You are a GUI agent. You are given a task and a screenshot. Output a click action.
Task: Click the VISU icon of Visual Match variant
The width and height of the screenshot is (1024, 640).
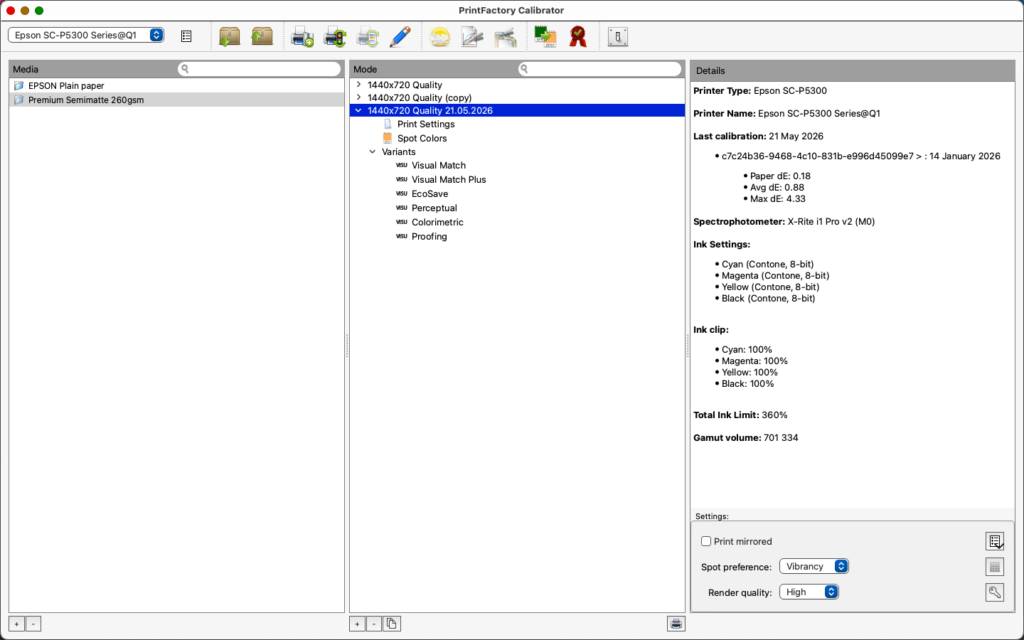[402, 165]
